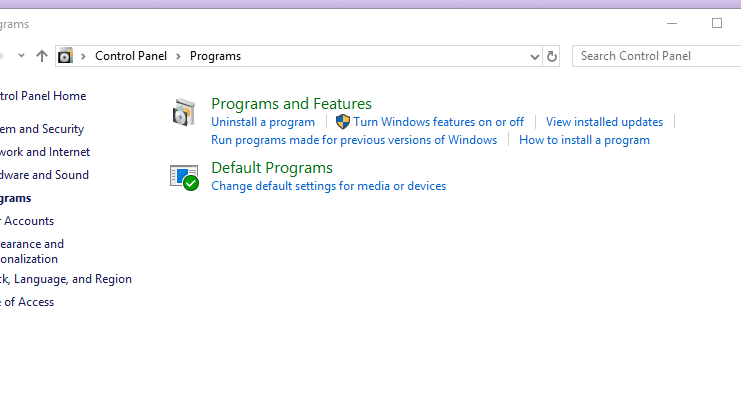Click the shield icon next to Windows features
The height and width of the screenshot is (400, 741).
pos(343,122)
